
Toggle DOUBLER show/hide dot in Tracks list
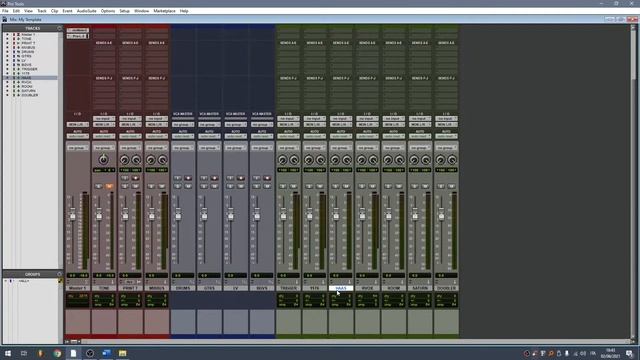7,95
